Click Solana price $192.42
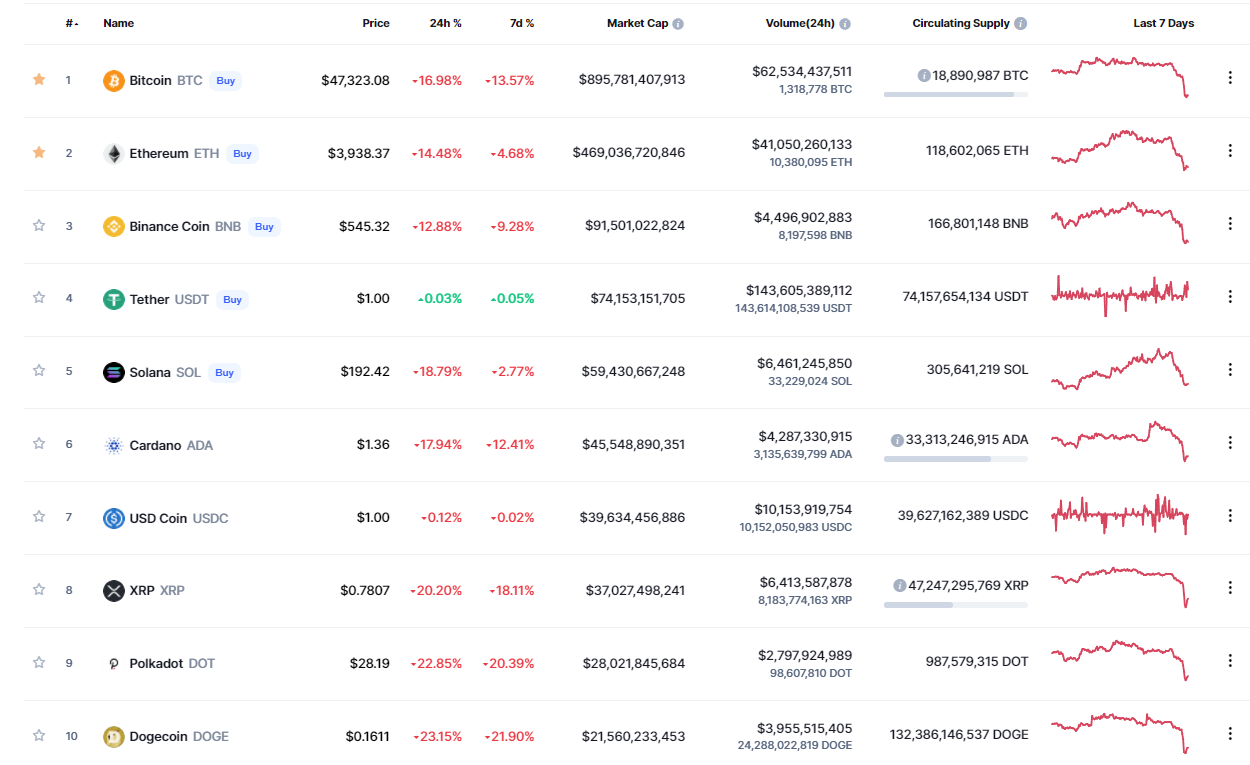The image size is (1250, 765). [365, 371]
